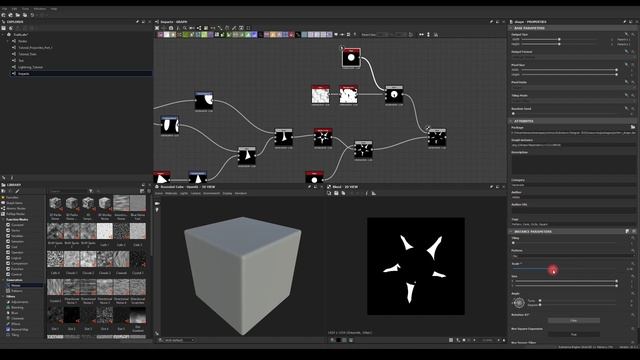Open the Tools menu
This screenshot has width=640, height=360.
[25, 9]
